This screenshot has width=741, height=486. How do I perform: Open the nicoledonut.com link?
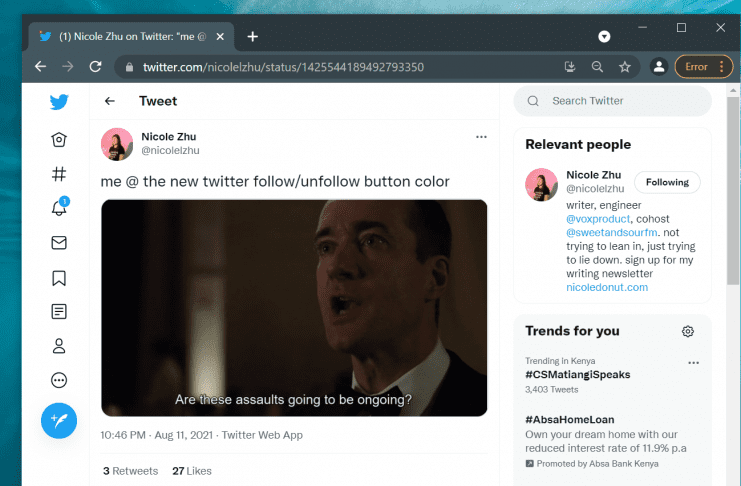(x=607, y=287)
